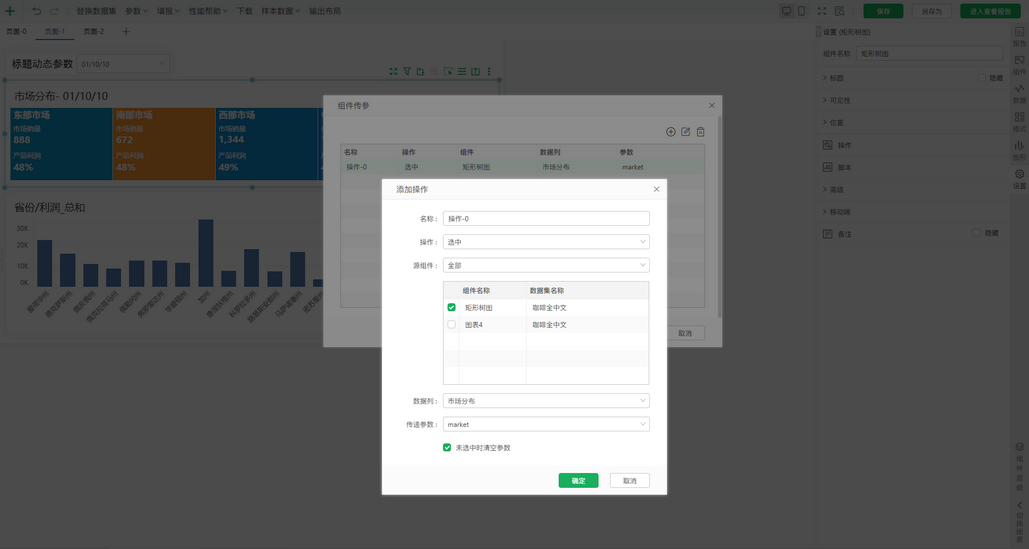Click 取消 in the 添加操作 dialog
Image resolution: width=1029 pixels, height=549 pixels.
pyautogui.click(x=629, y=481)
